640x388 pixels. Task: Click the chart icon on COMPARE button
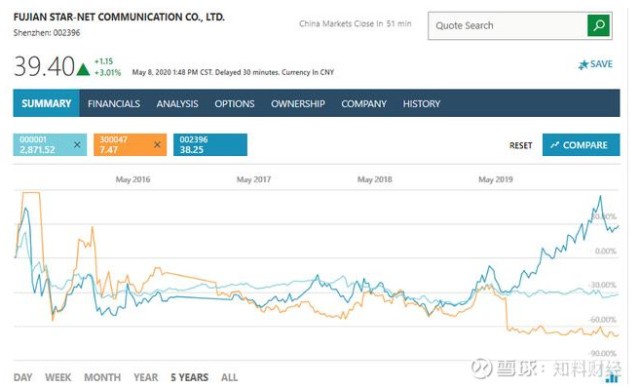pyautogui.click(x=554, y=145)
